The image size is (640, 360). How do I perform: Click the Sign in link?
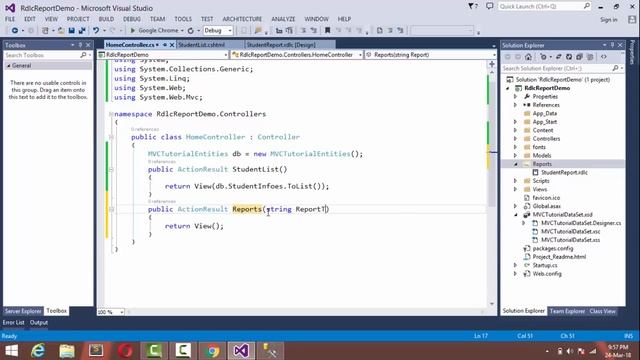tap(609, 20)
